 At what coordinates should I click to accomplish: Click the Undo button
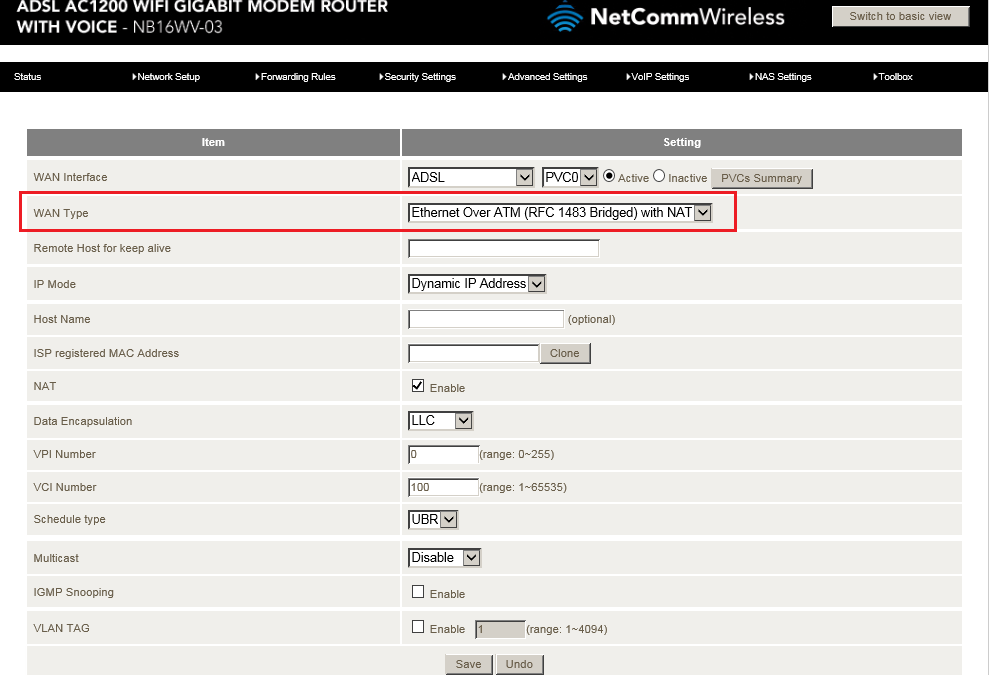[519, 664]
